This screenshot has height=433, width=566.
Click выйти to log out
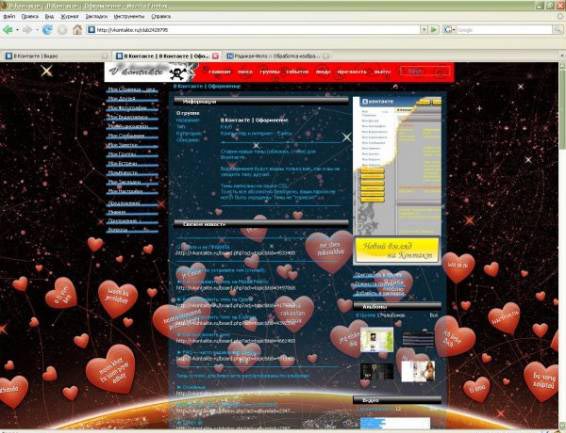[x=382, y=72]
